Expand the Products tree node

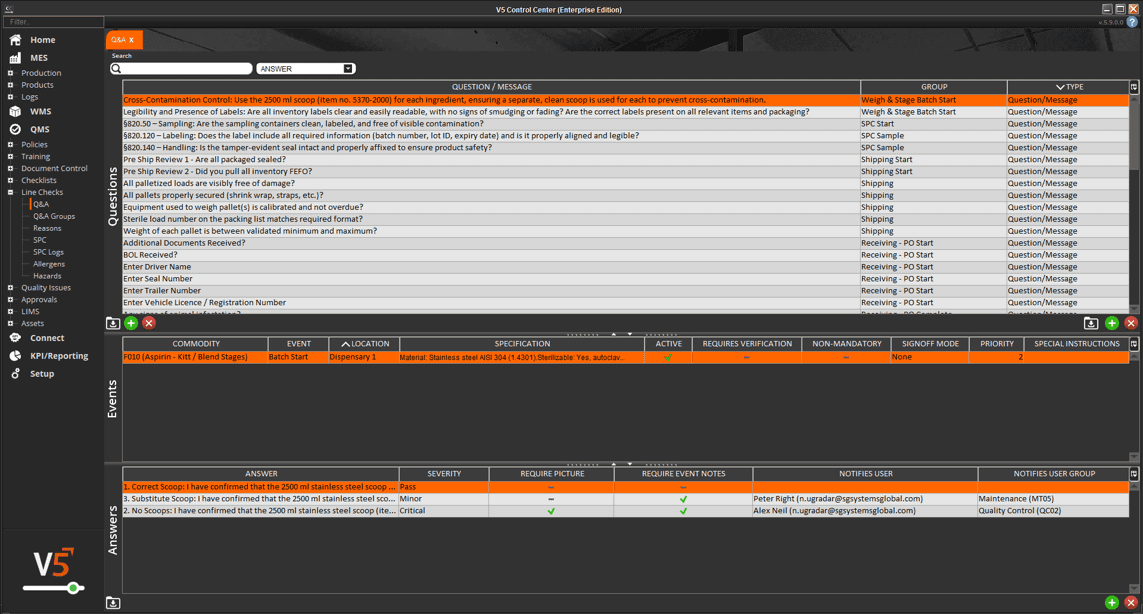(x=10, y=85)
